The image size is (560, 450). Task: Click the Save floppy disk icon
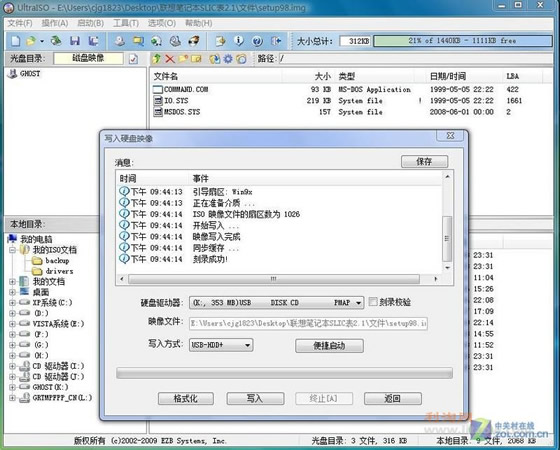(x=75, y=41)
